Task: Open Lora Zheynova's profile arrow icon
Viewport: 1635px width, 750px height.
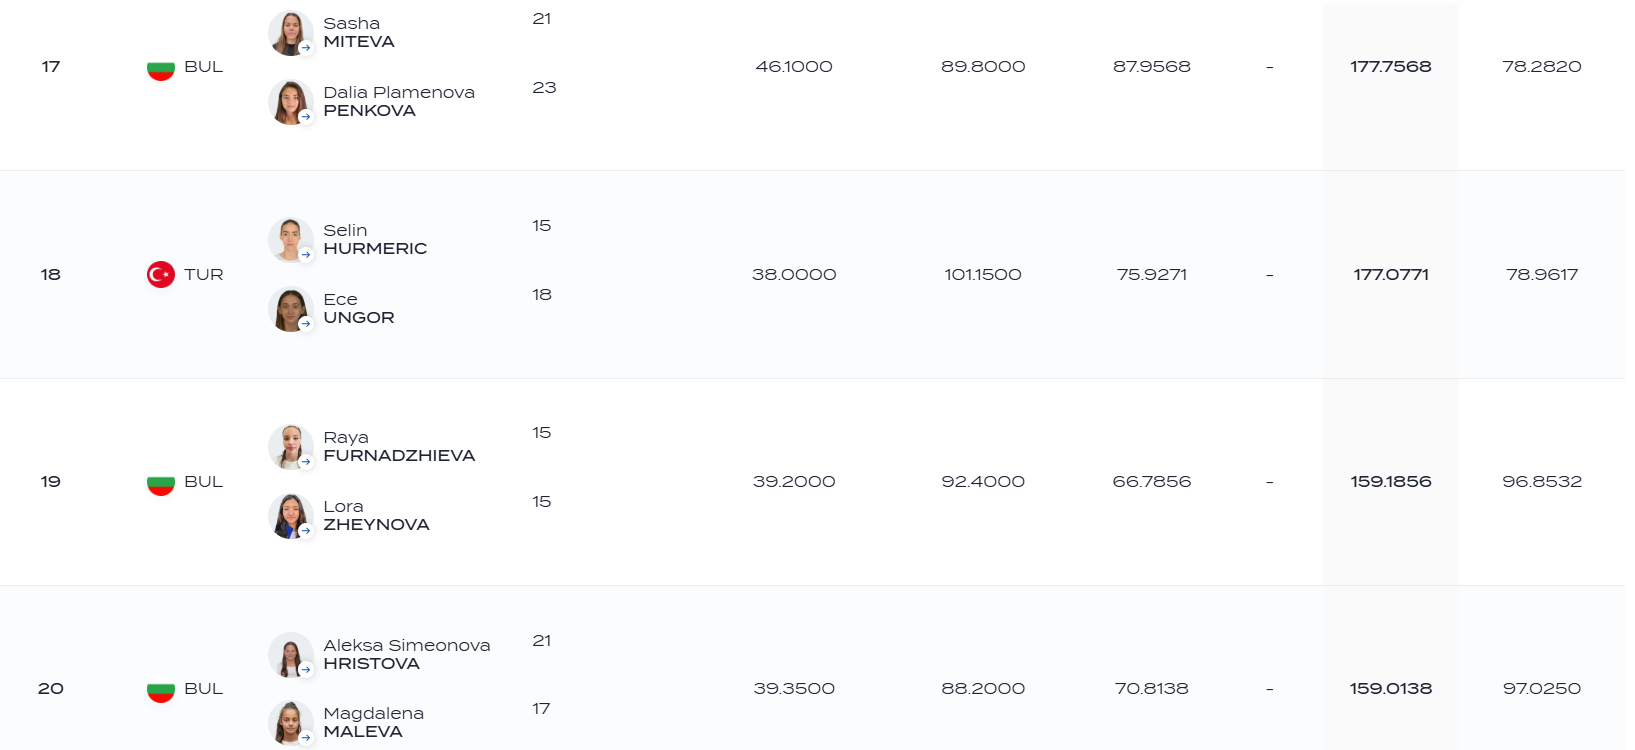Action: click(306, 531)
